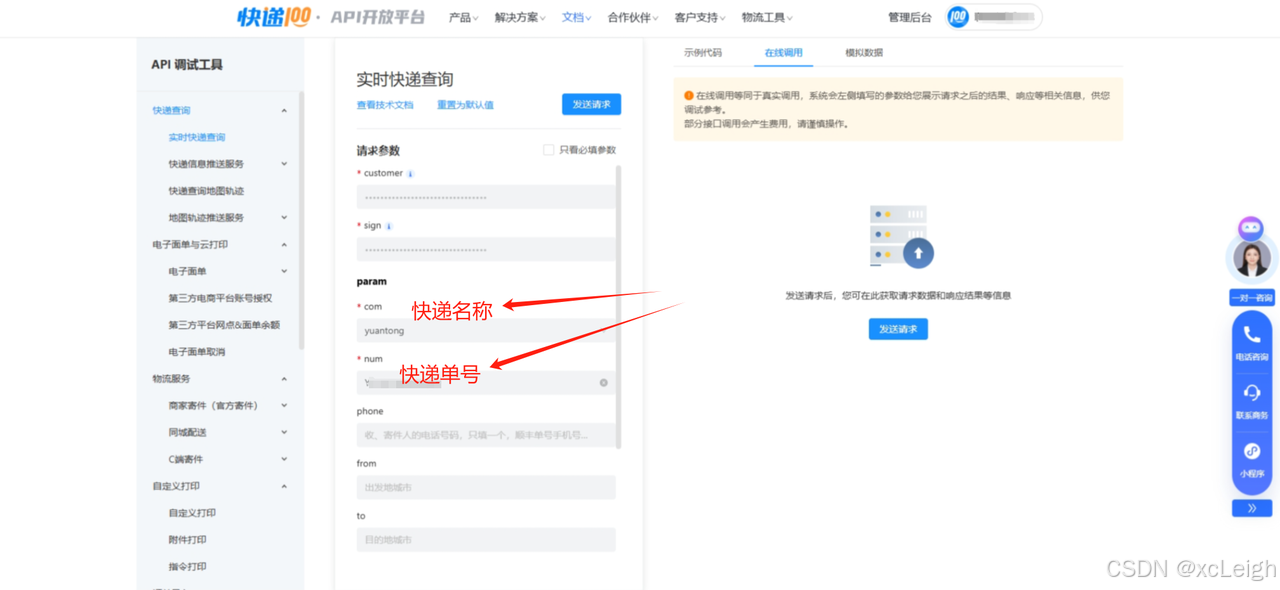Collapse the 快递查询 section
Image resolution: width=1280 pixels, height=590 pixels.
[x=284, y=111]
